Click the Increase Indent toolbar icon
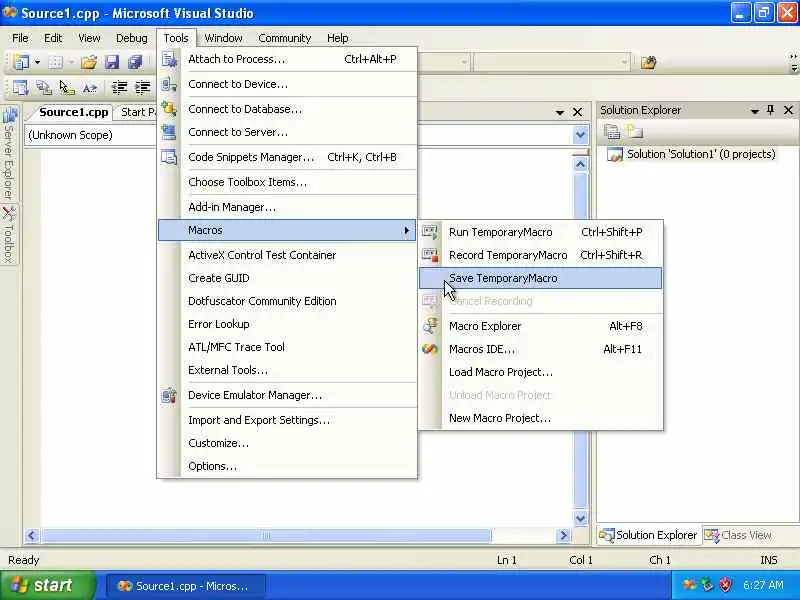800x600 pixels. (142, 88)
